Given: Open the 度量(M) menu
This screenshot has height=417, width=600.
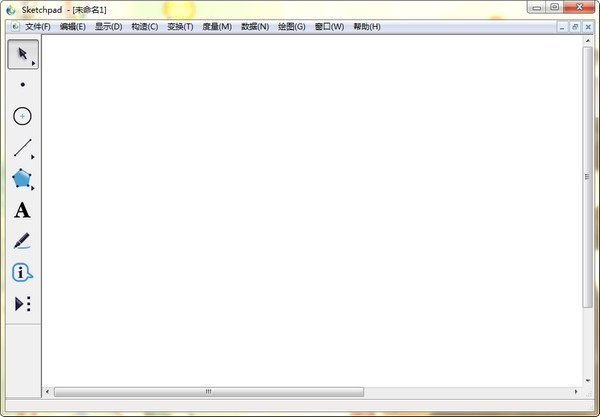Looking at the screenshot, I should pyautogui.click(x=216, y=26).
